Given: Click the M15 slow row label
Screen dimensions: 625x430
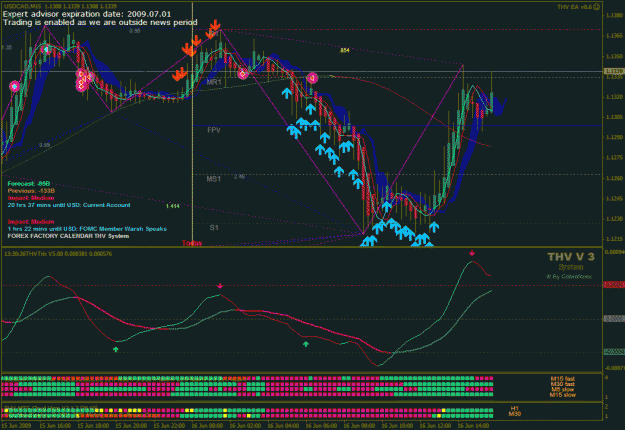Looking at the screenshot, I should (x=563, y=395).
